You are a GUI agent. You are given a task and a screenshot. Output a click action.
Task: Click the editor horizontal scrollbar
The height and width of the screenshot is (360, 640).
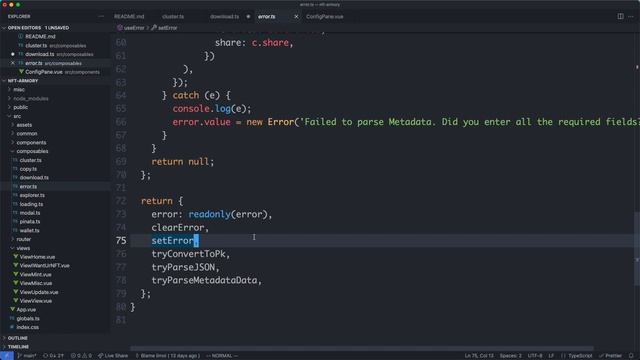coord(362,349)
